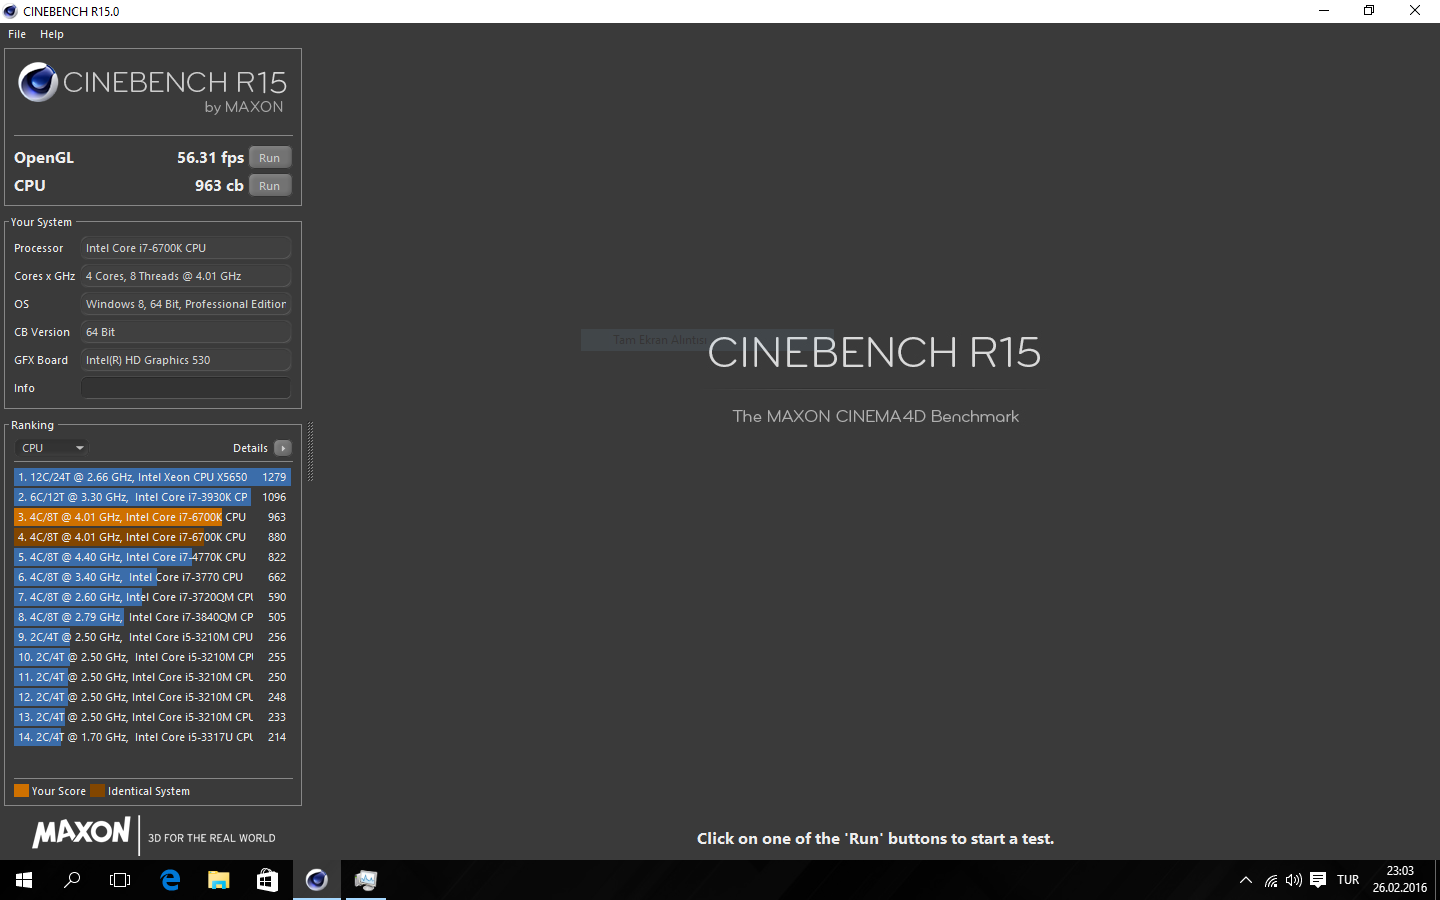Run the CPU benchmark test
Screen dimensions: 1440x900
pos(270,186)
